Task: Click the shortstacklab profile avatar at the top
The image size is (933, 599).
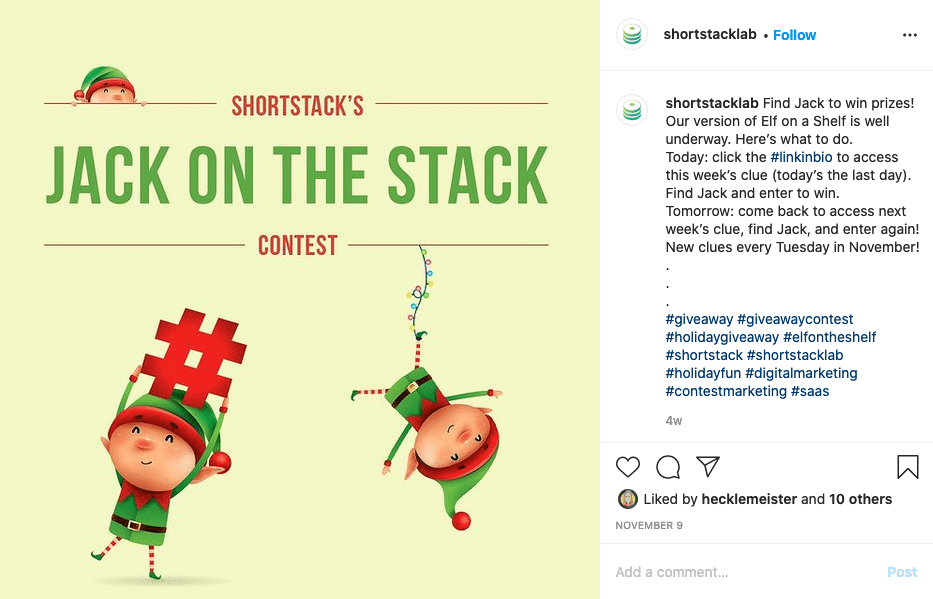Action: (x=632, y=34)
